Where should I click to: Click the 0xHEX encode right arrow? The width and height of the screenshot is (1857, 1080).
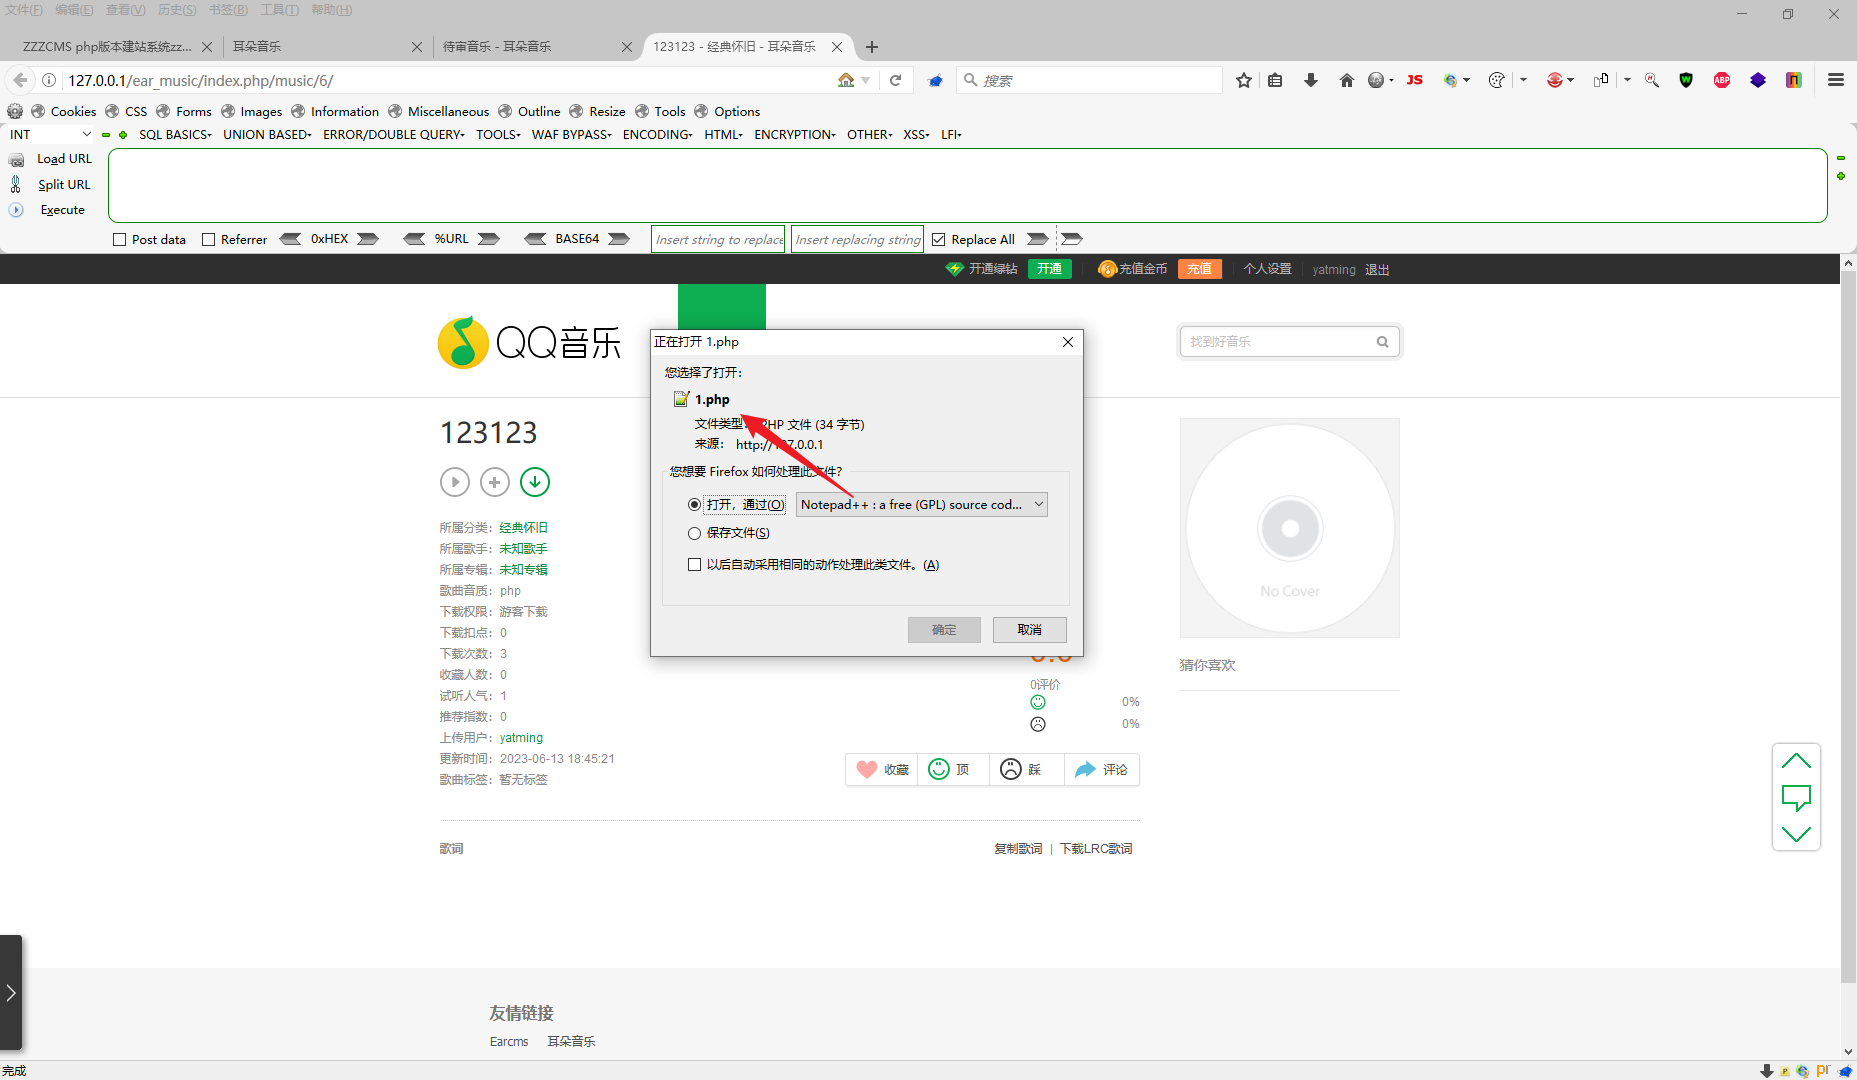point(368,239)
